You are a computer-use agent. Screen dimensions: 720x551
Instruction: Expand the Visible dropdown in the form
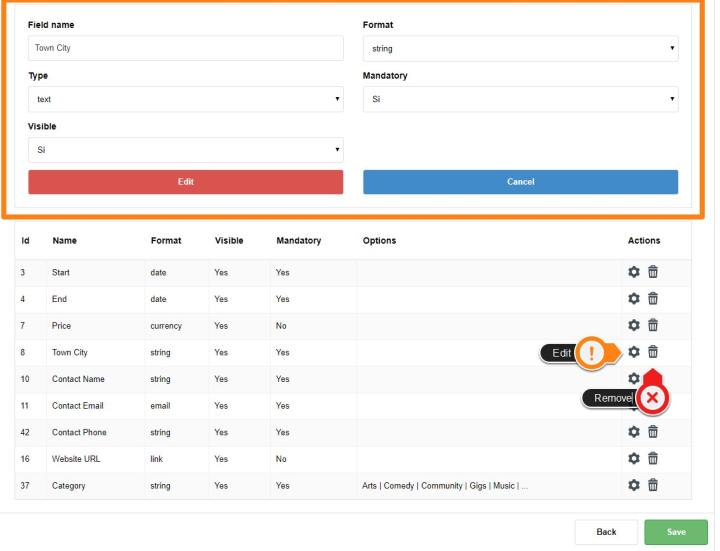point(186,150)
